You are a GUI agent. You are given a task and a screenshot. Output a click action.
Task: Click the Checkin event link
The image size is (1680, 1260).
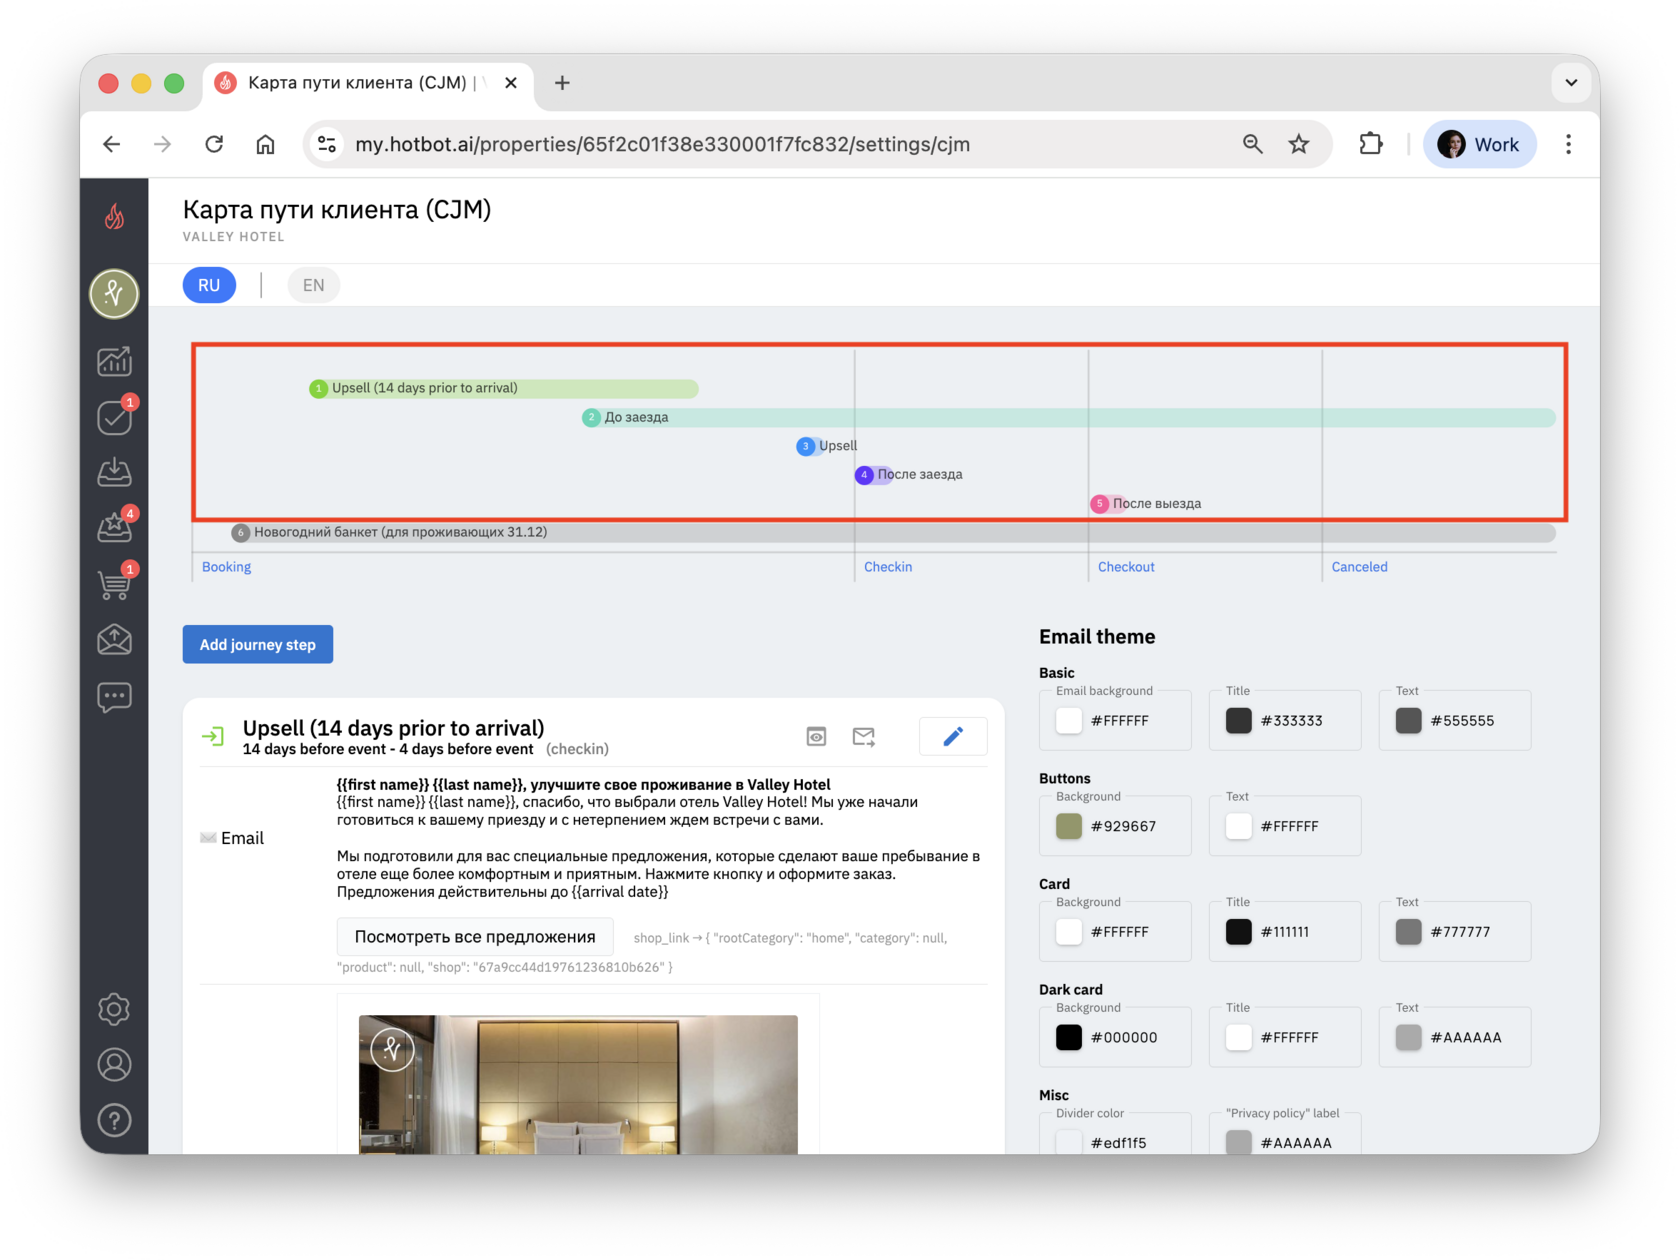[888, 567]
